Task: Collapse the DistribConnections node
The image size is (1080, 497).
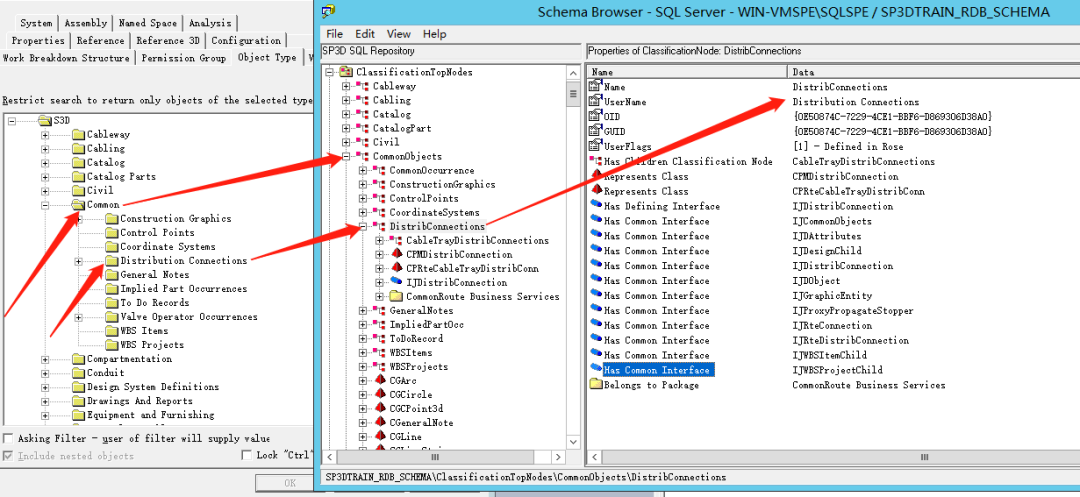Action: pos(363,226)
